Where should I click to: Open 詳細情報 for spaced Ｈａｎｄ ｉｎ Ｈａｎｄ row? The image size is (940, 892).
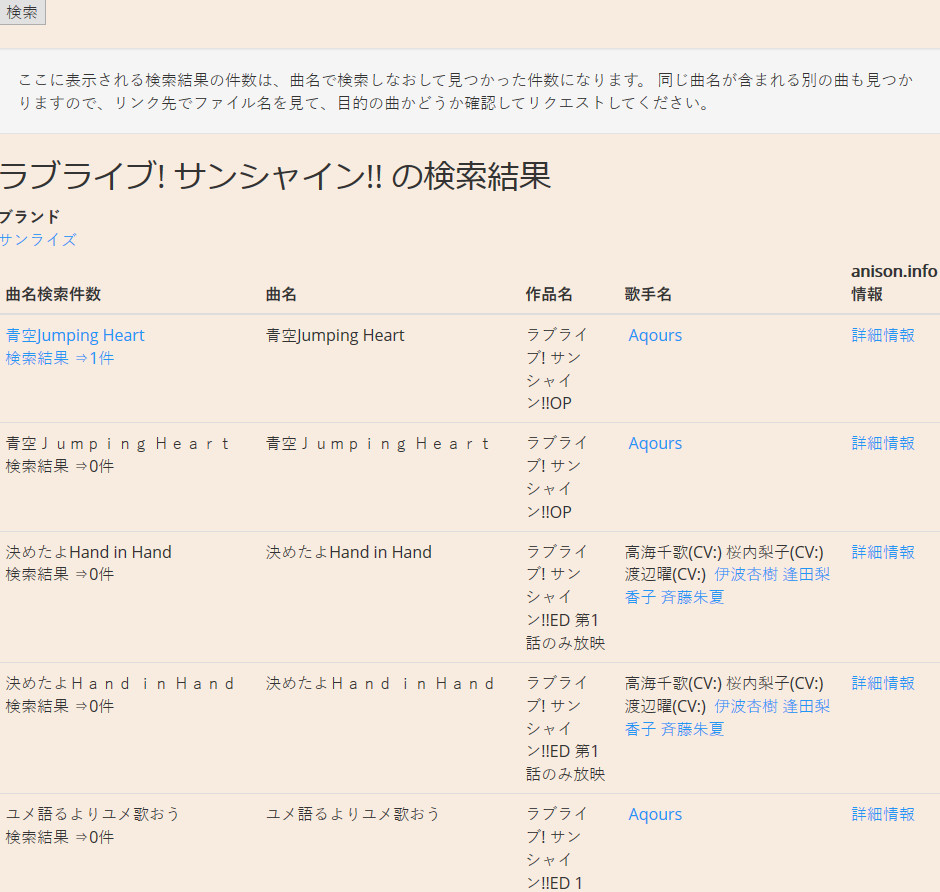pyautogui.click(x=883, y=683)
